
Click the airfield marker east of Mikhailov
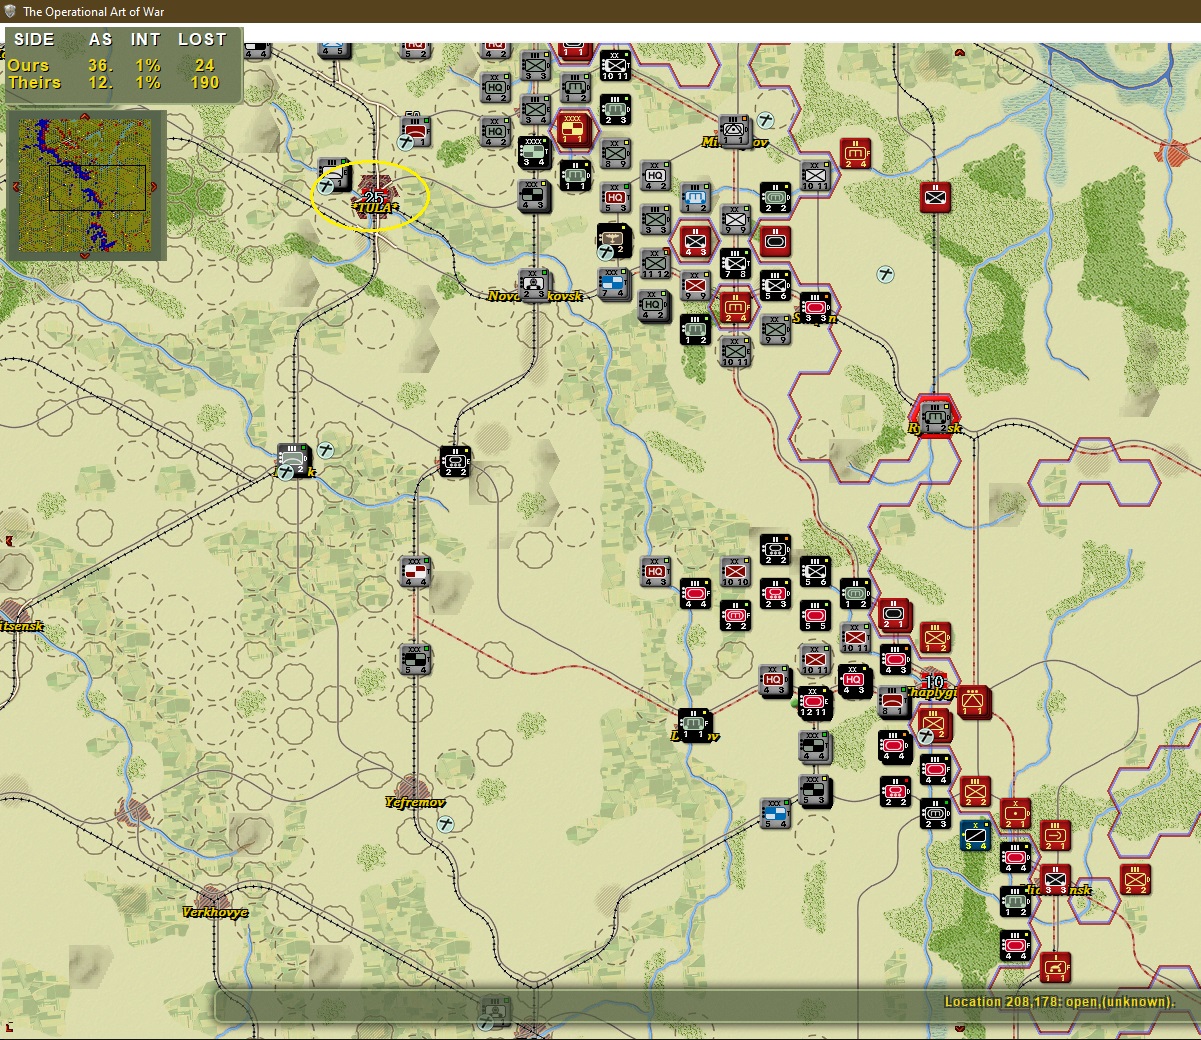coord(766,120)
